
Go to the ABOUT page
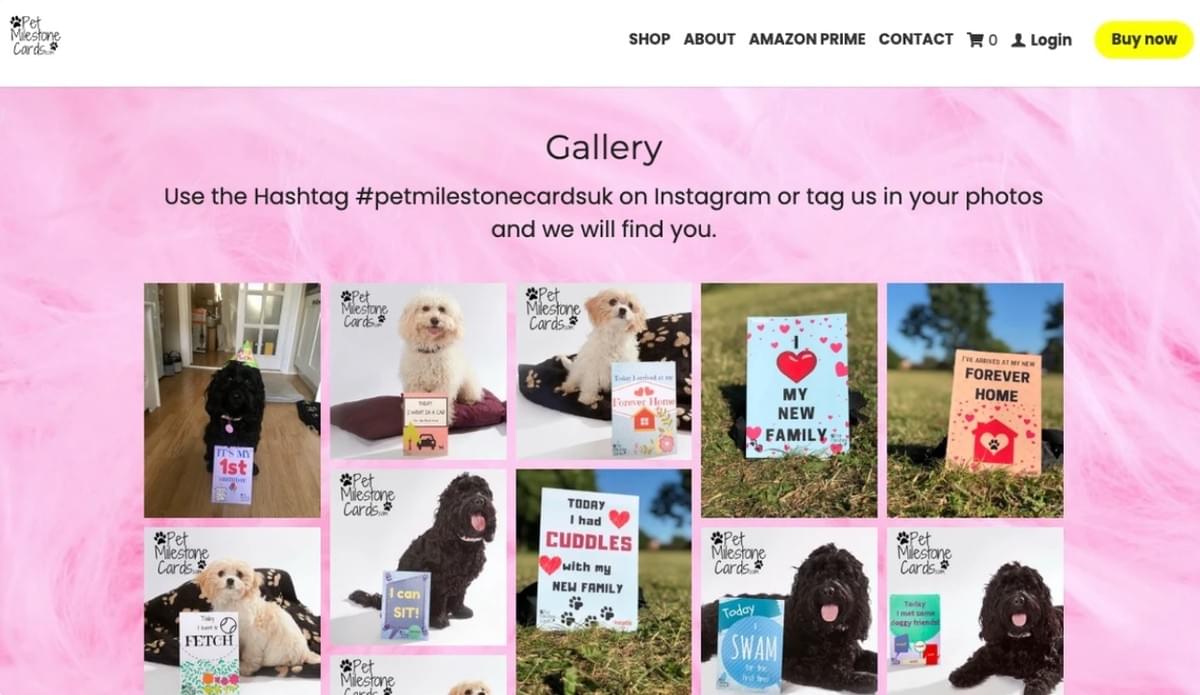coord(709,39)
